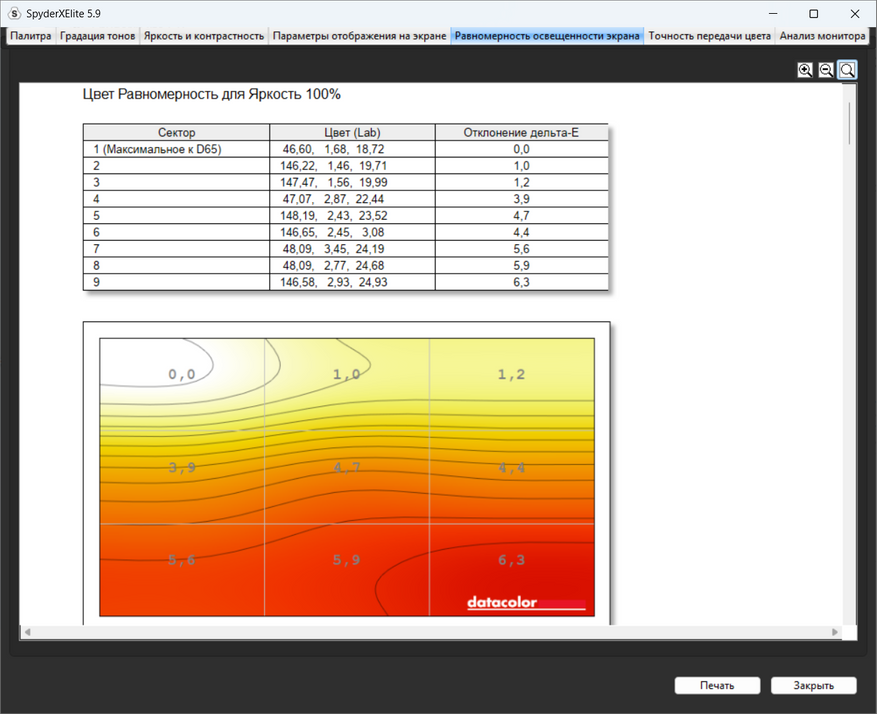Open the Палитра tab
This screenshot has width=877, height=714.
click(x=31, y=36)
